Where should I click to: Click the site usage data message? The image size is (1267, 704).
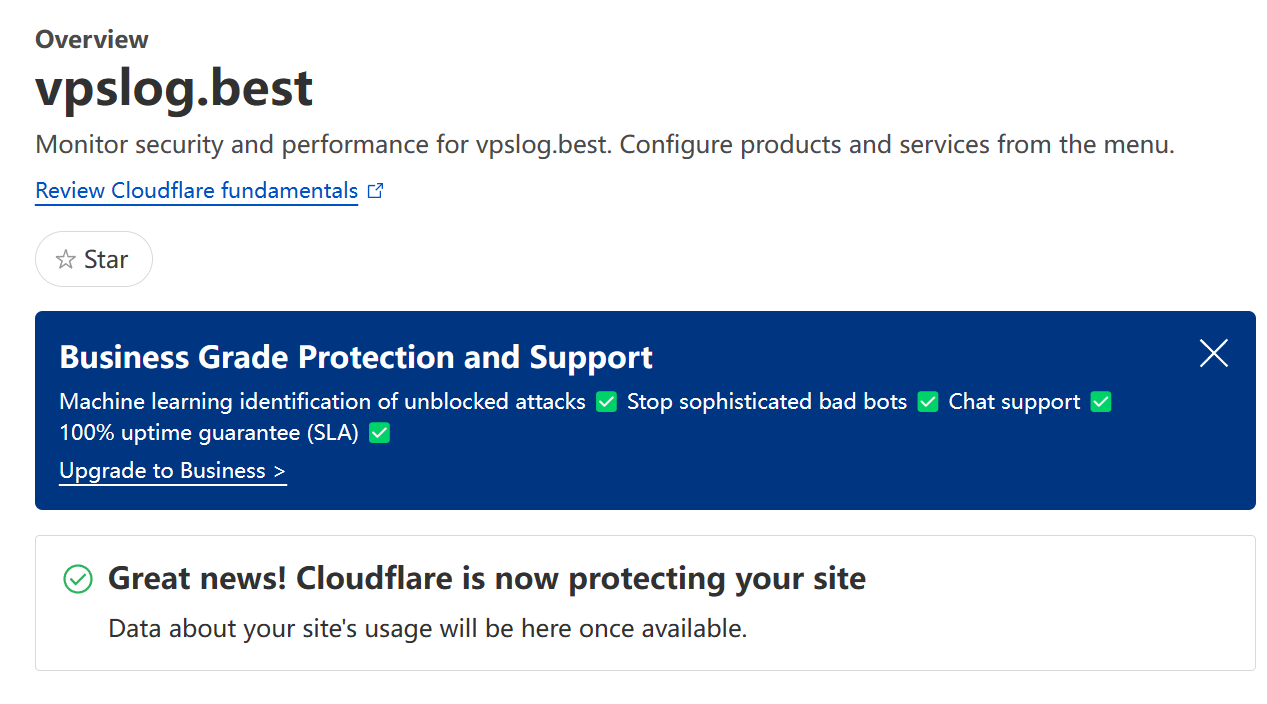[427, 629]
